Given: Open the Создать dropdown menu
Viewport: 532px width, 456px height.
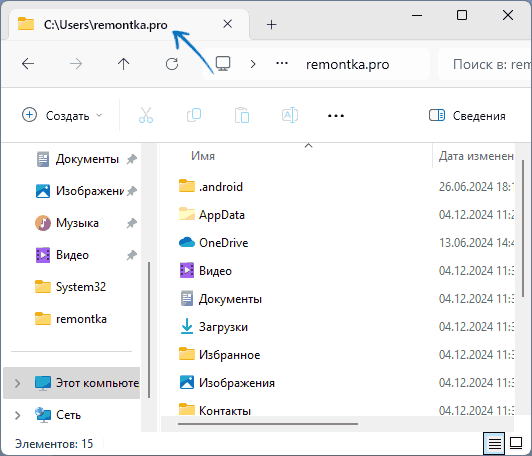Looking at the screenshot, I should coord(62,116).
